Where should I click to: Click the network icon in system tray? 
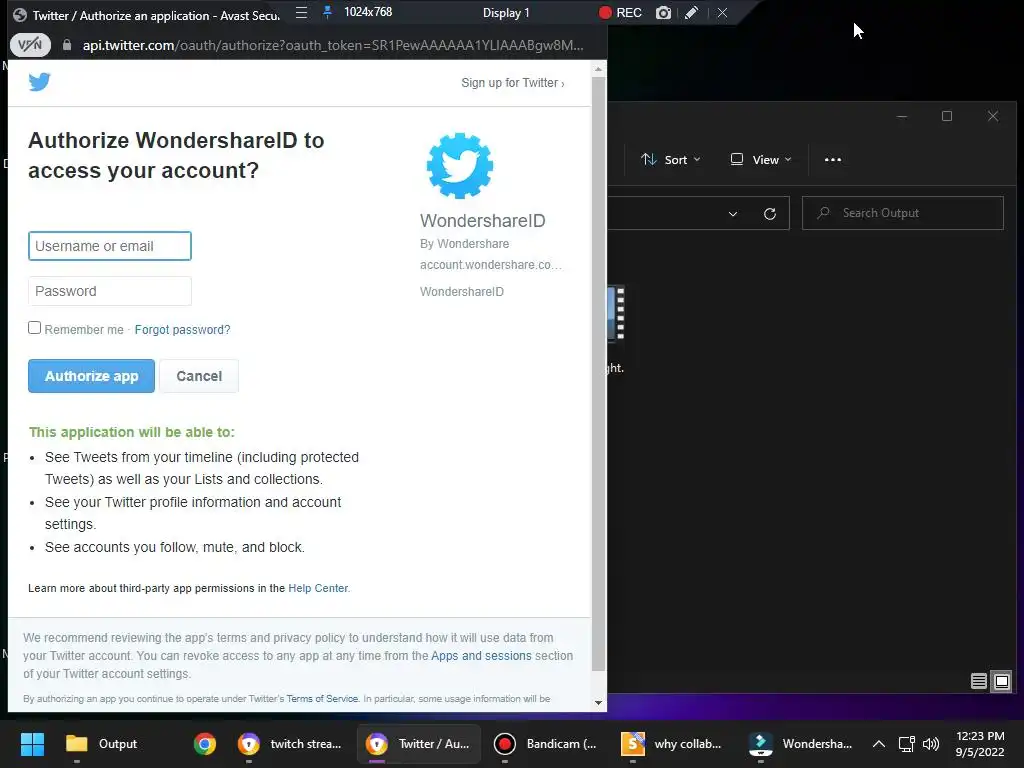coord(906,744)
